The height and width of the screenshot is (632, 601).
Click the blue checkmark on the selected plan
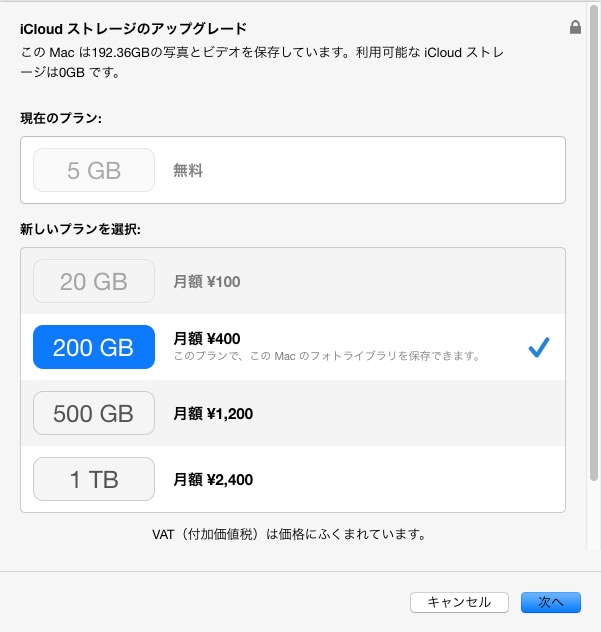click(539, 347)
